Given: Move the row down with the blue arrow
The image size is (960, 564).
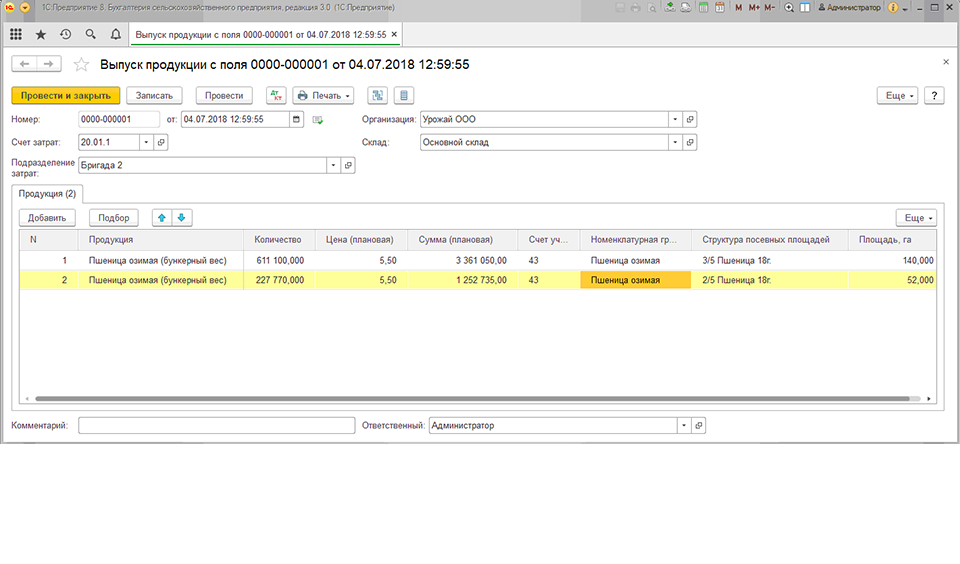Looking at the screenshot, I should click(182, 218).
